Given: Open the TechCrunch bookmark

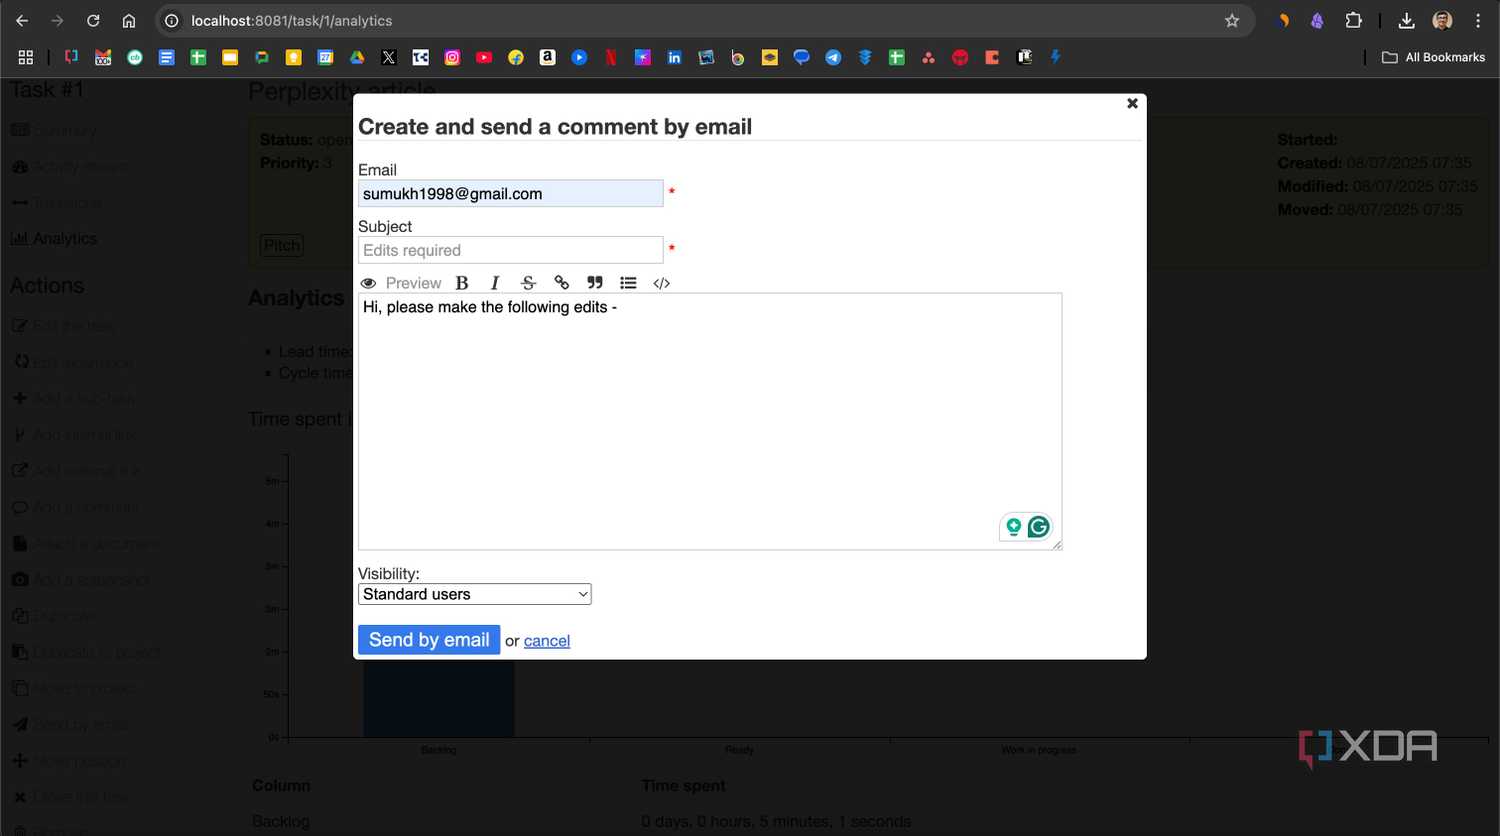Looking at the screenshot, I should point(420,57).
